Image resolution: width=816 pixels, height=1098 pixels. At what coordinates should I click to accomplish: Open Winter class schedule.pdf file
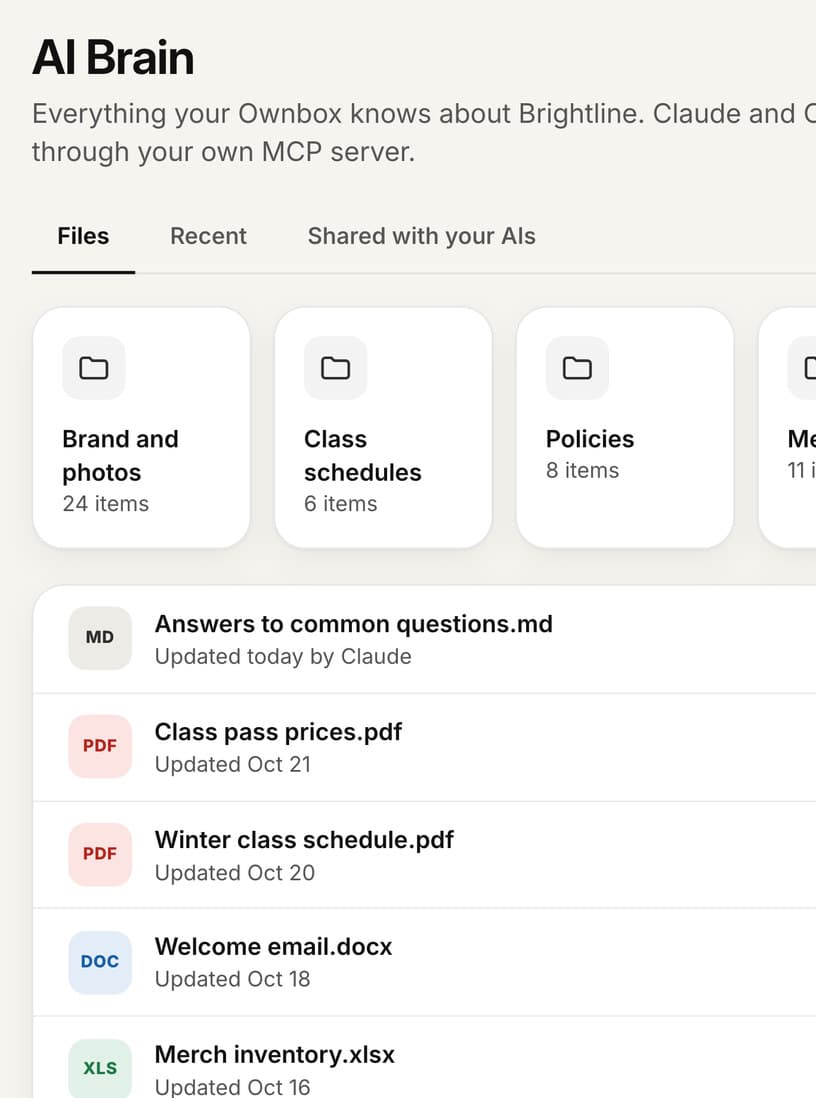coord(304,840)
